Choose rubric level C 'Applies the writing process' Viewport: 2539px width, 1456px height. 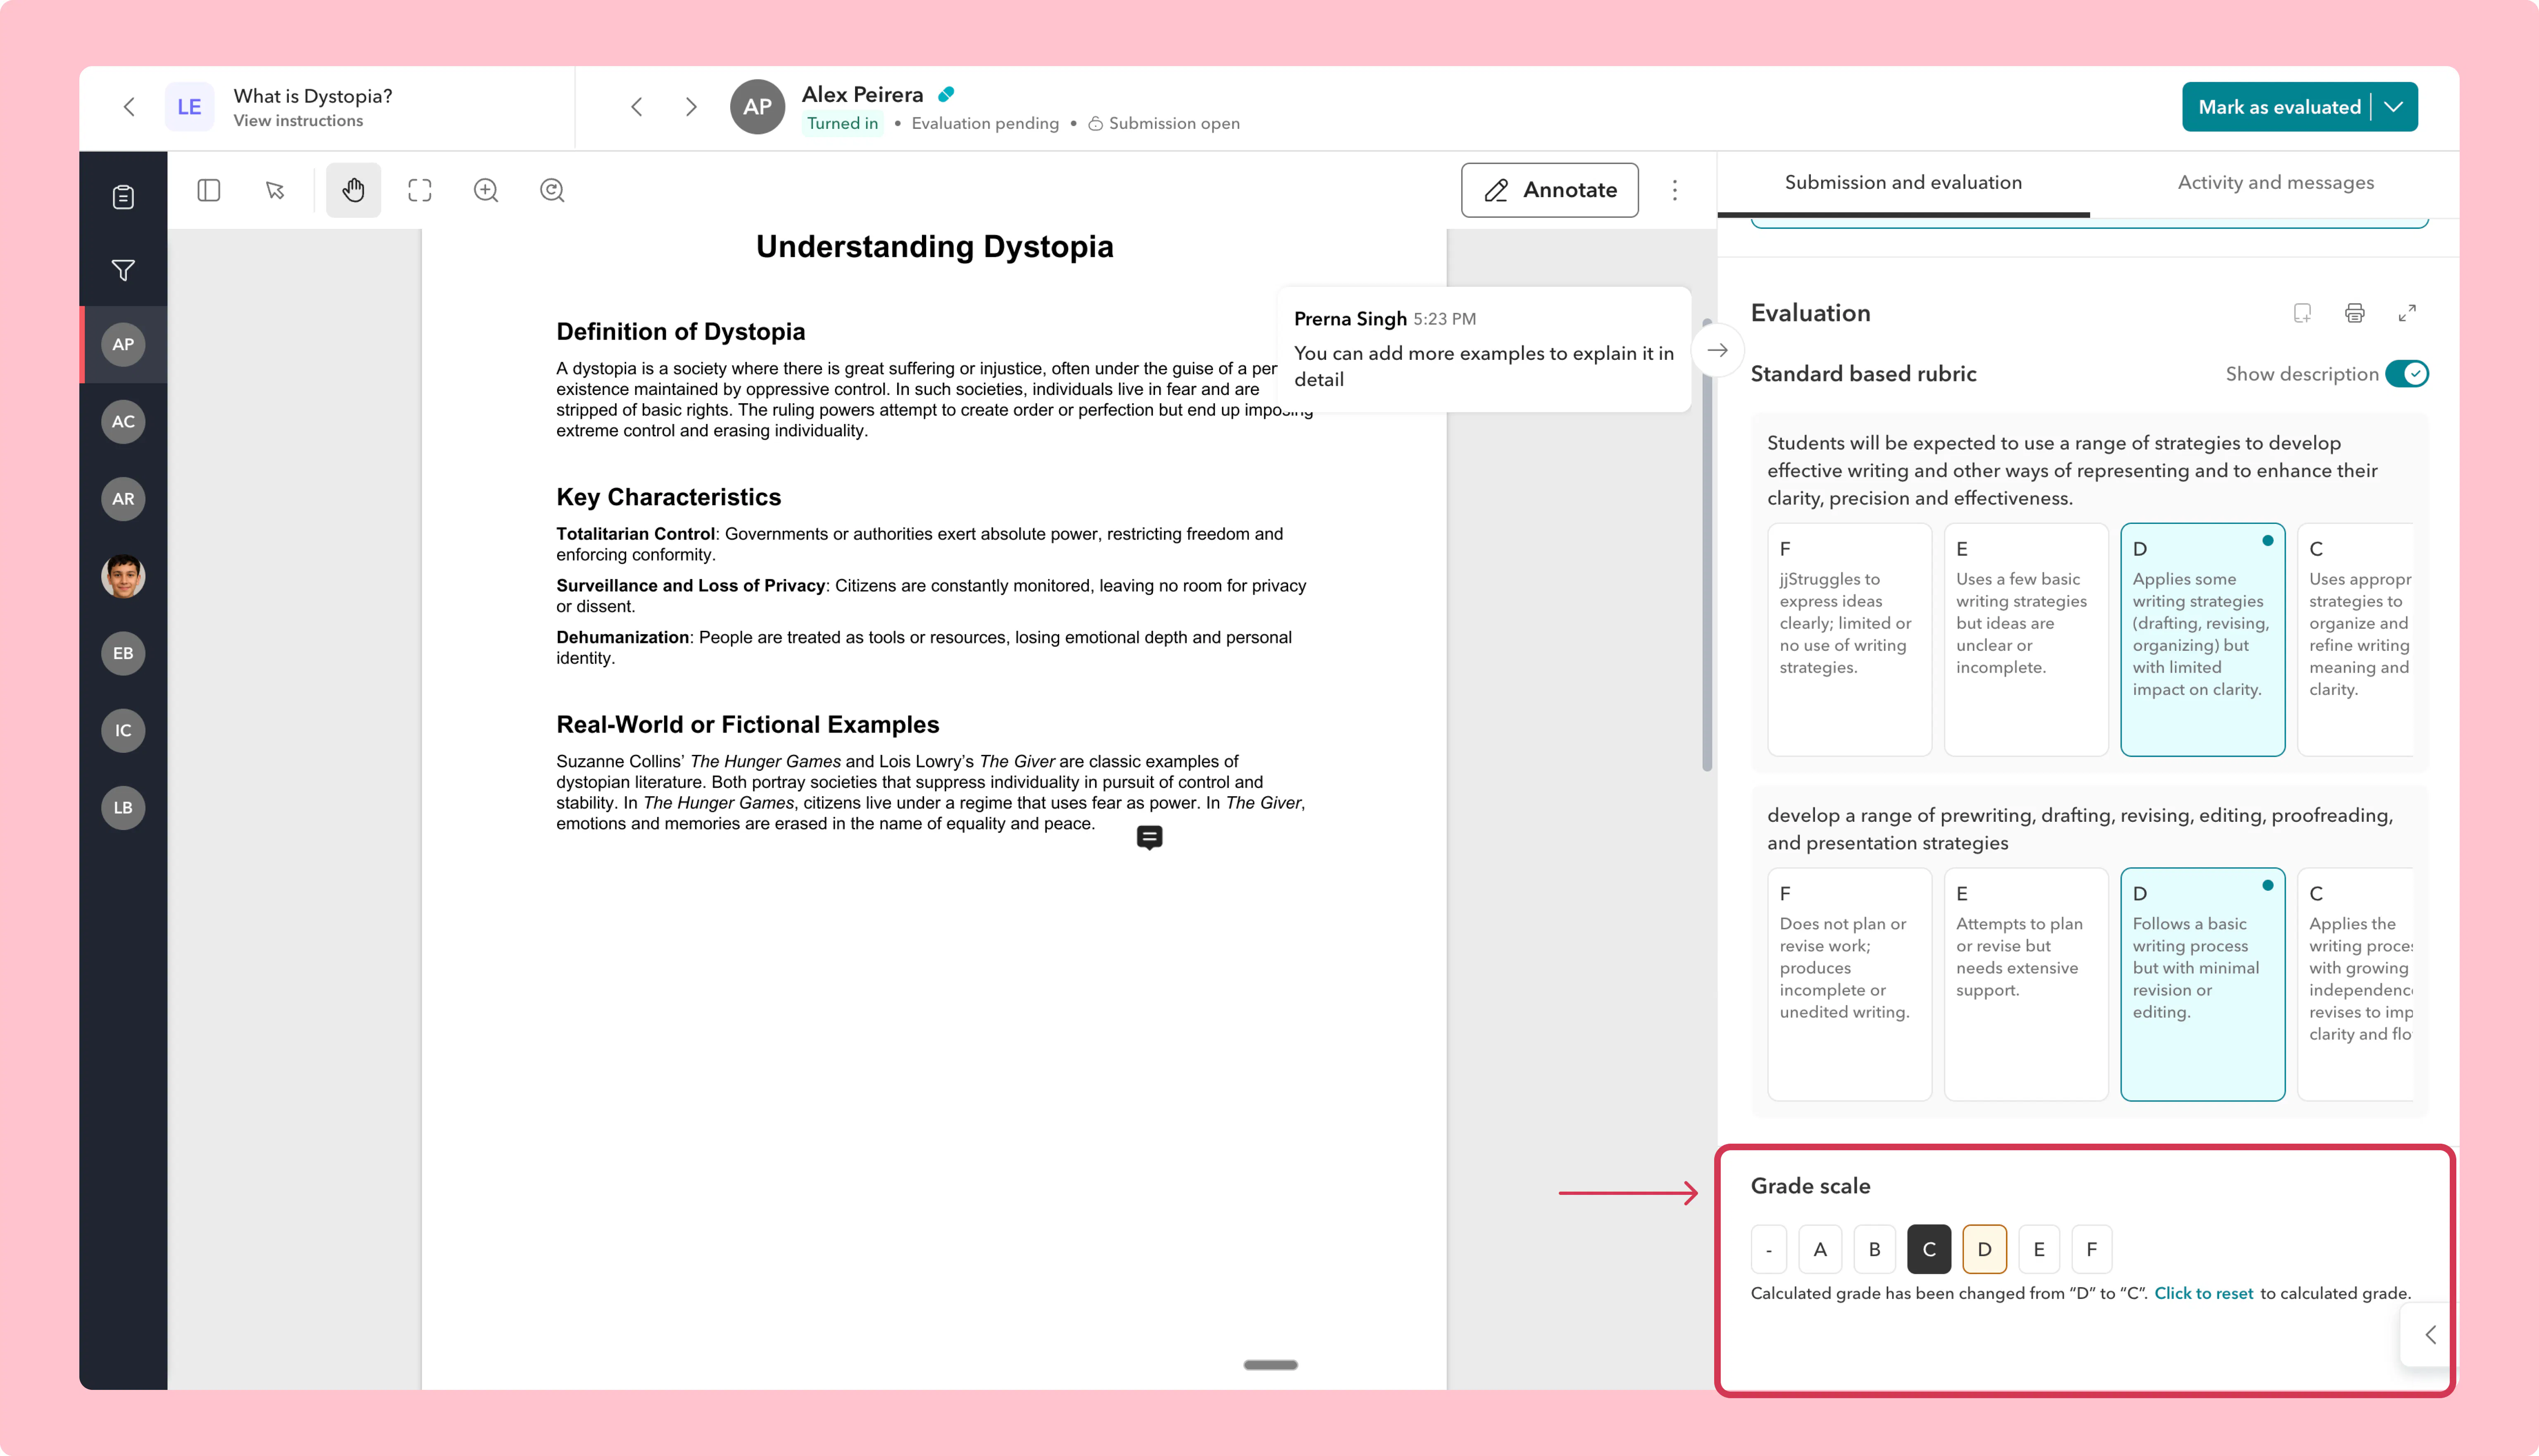click(x=2356, y=984)
